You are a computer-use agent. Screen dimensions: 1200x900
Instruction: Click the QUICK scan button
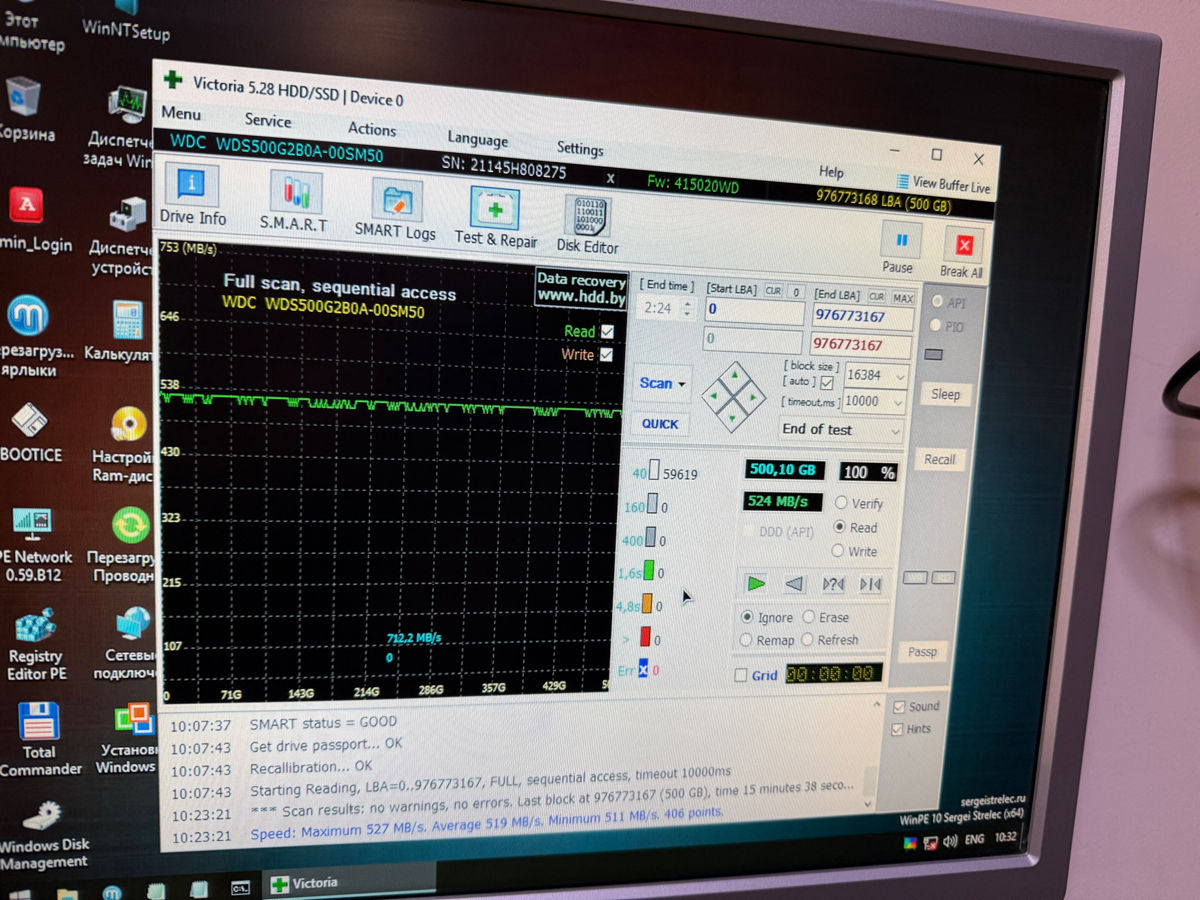(x=660, y=424)
